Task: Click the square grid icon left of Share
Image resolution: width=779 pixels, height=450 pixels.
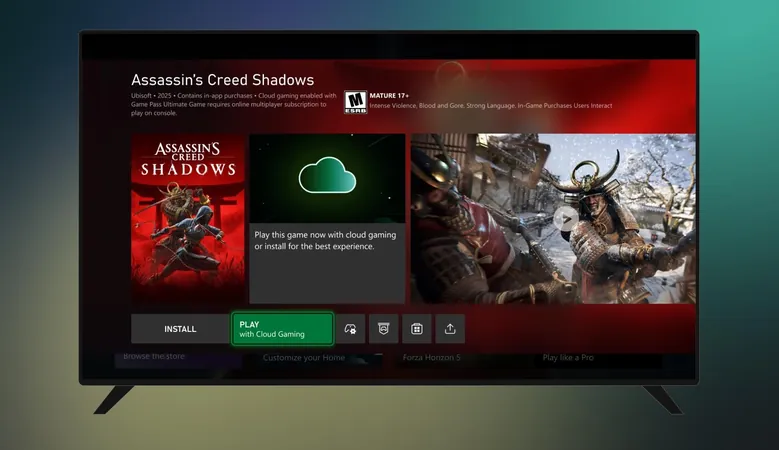Action: click(417, 329)
